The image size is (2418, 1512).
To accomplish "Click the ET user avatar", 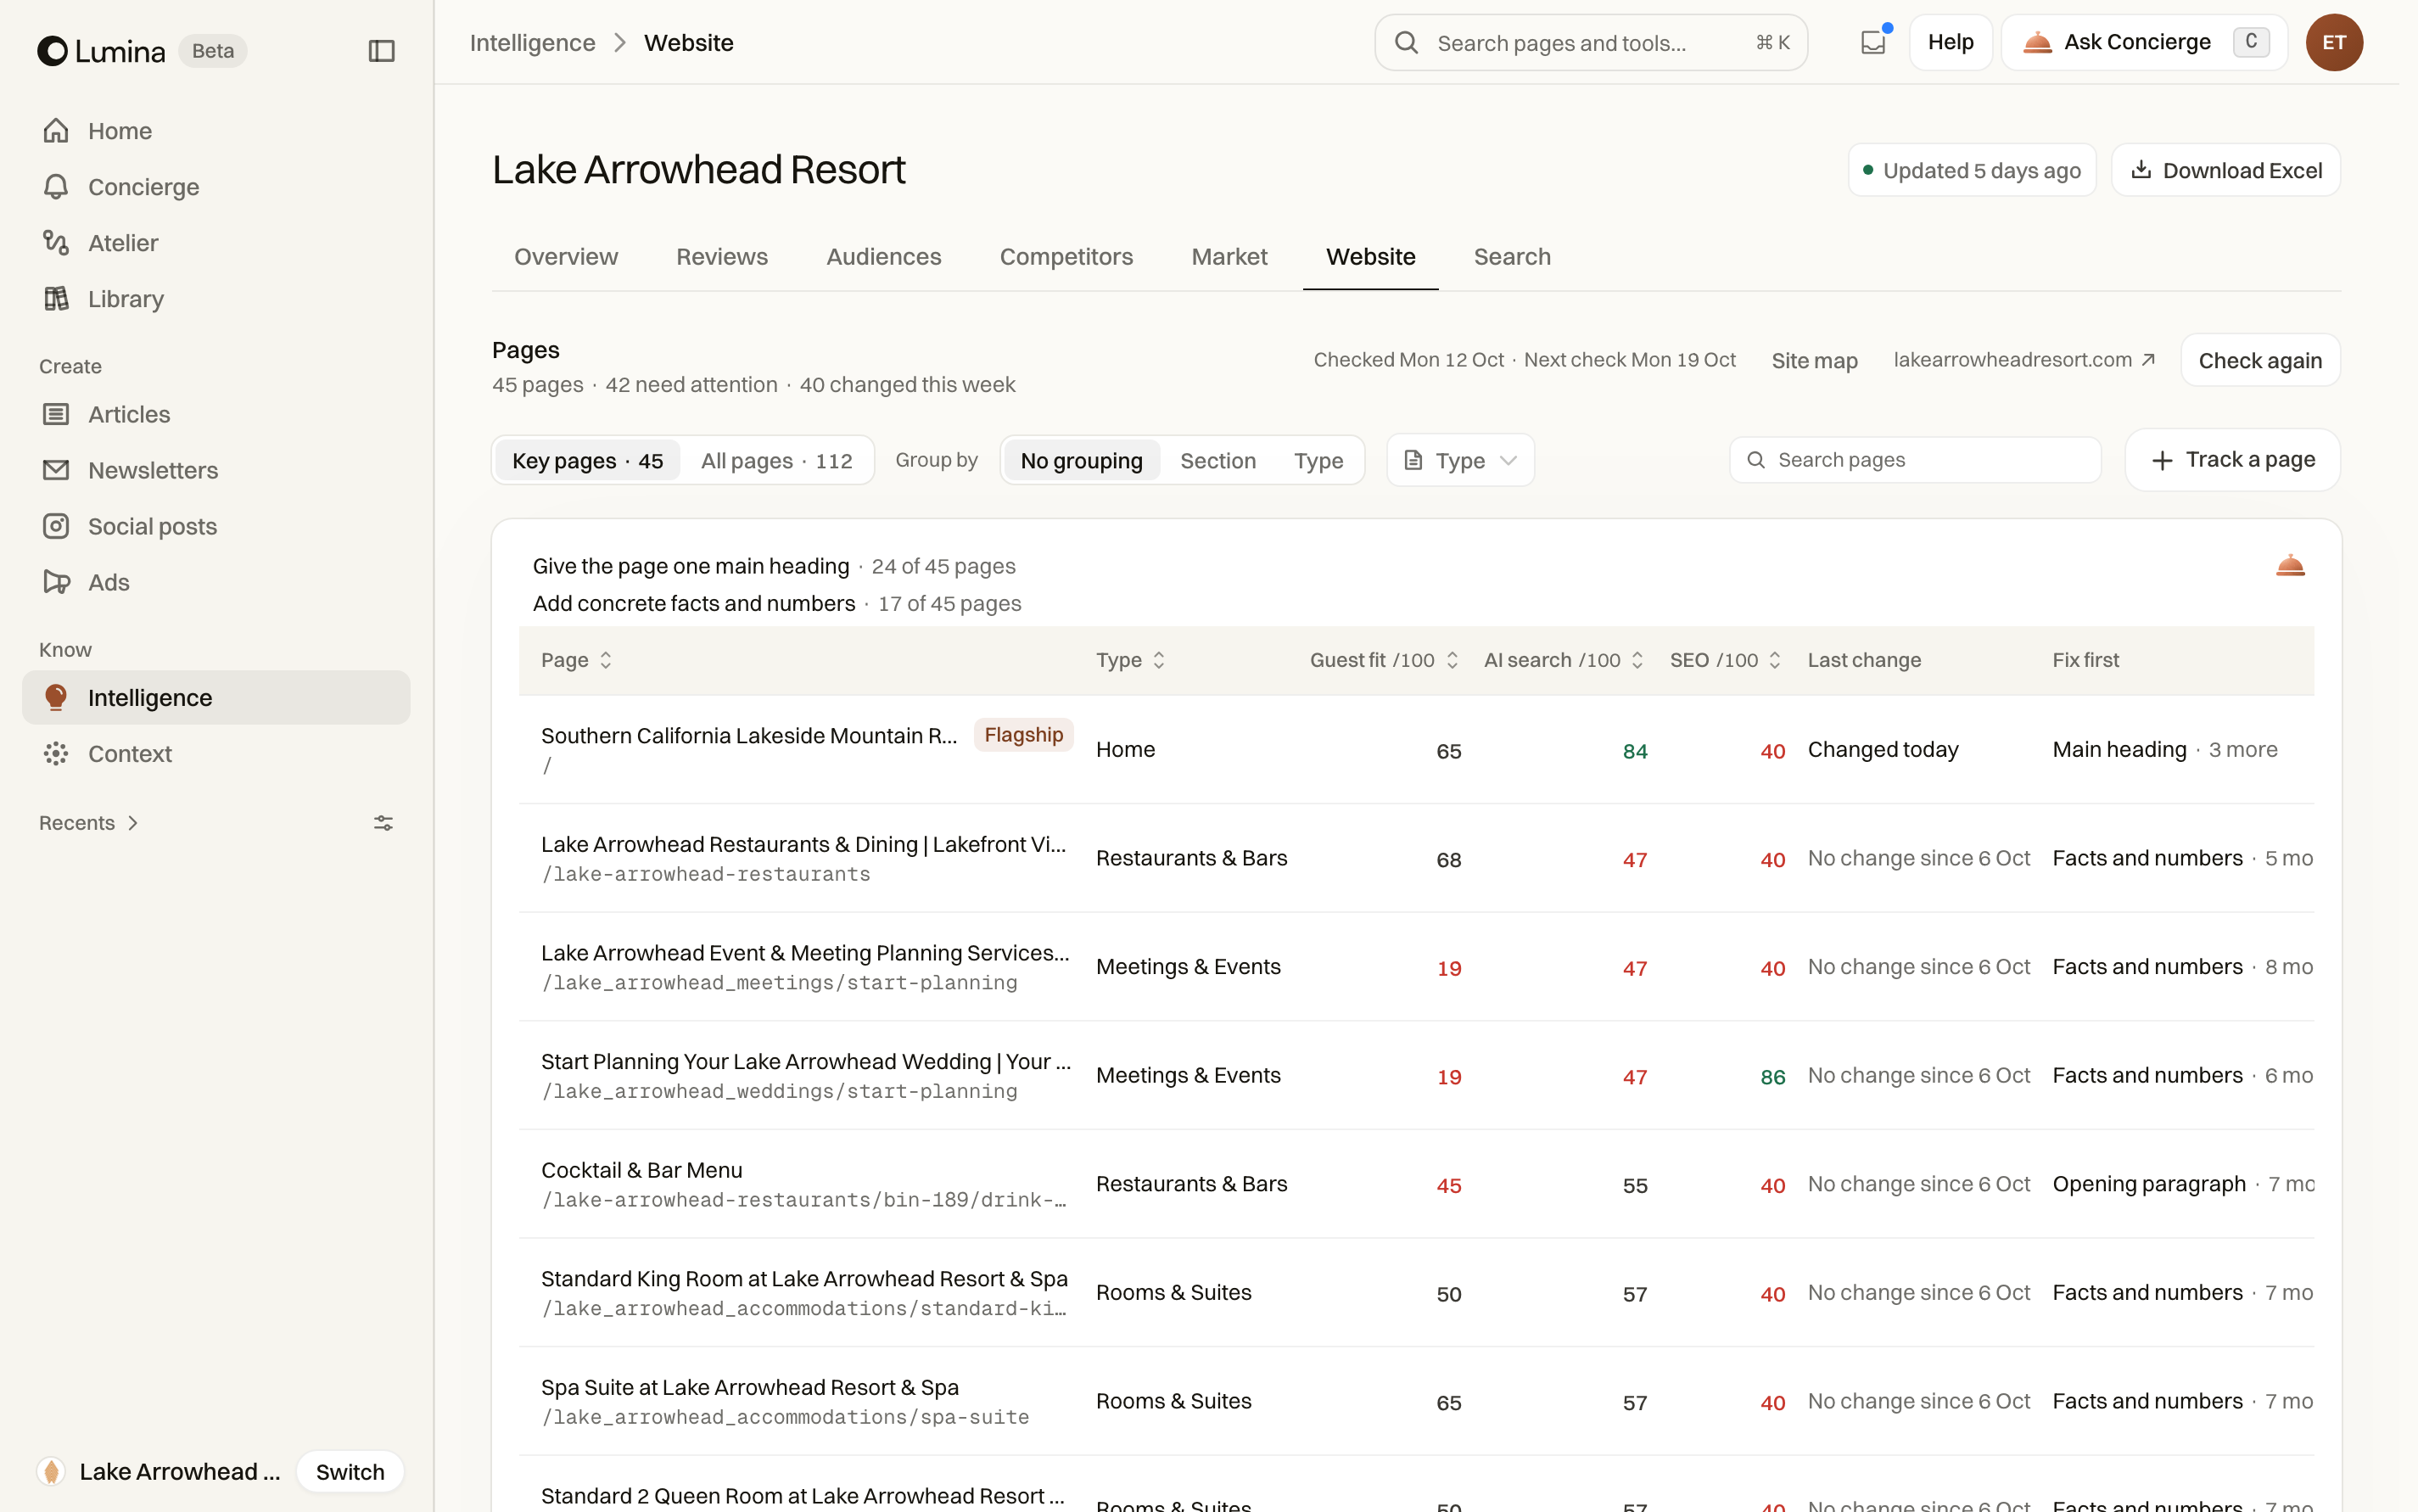I will (2333, 42).
